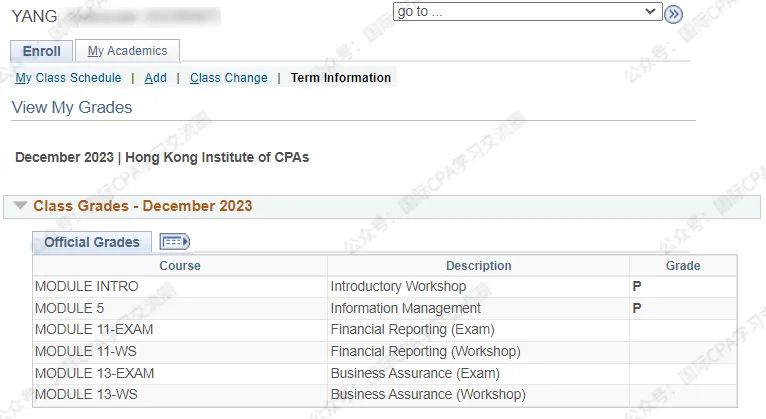The width and height of the screenshot is (766, 419).
Task: Click the Description column header
Action: 478,266
